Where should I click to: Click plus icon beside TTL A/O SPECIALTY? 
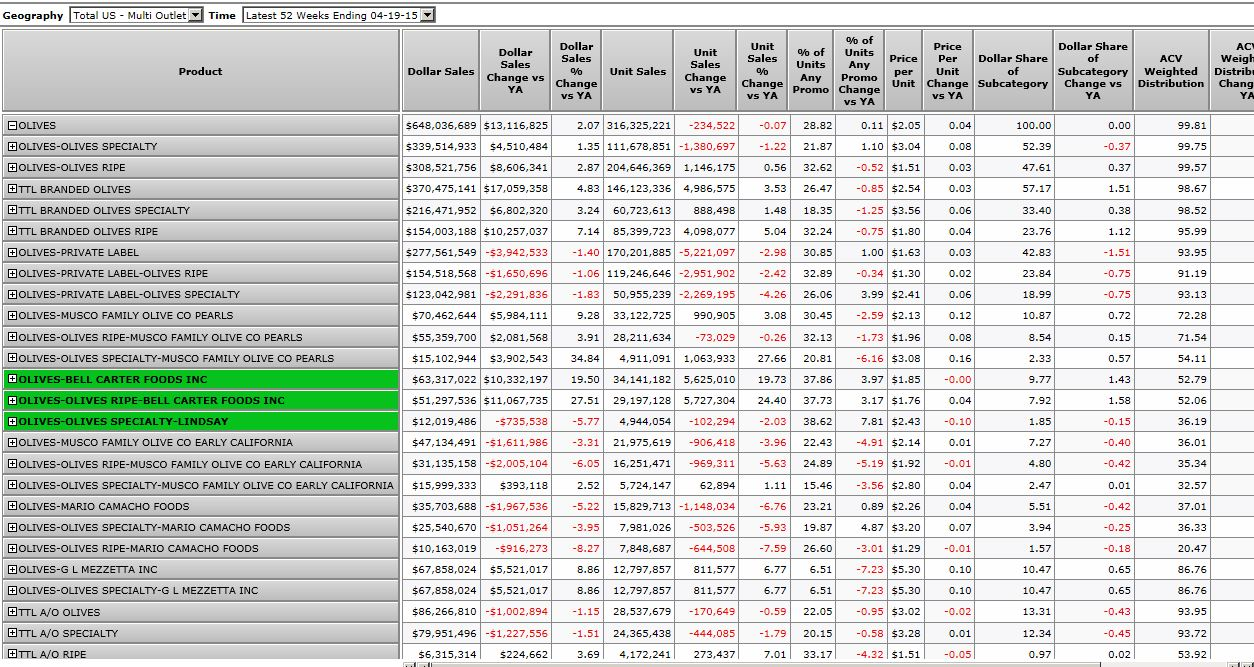click(x=12, y=634)
